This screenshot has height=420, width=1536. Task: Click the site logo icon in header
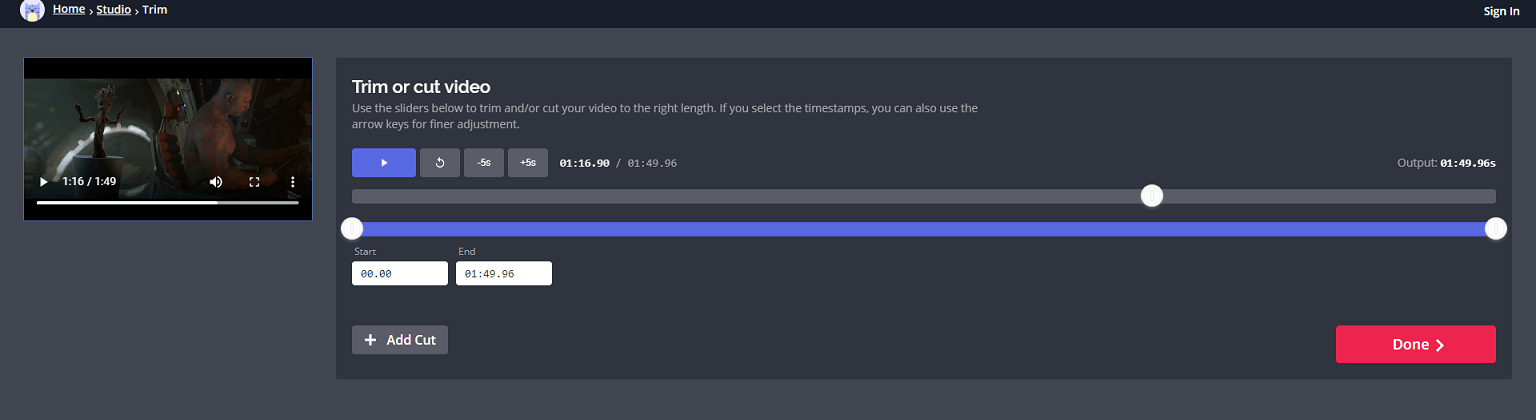pos(32,9)
